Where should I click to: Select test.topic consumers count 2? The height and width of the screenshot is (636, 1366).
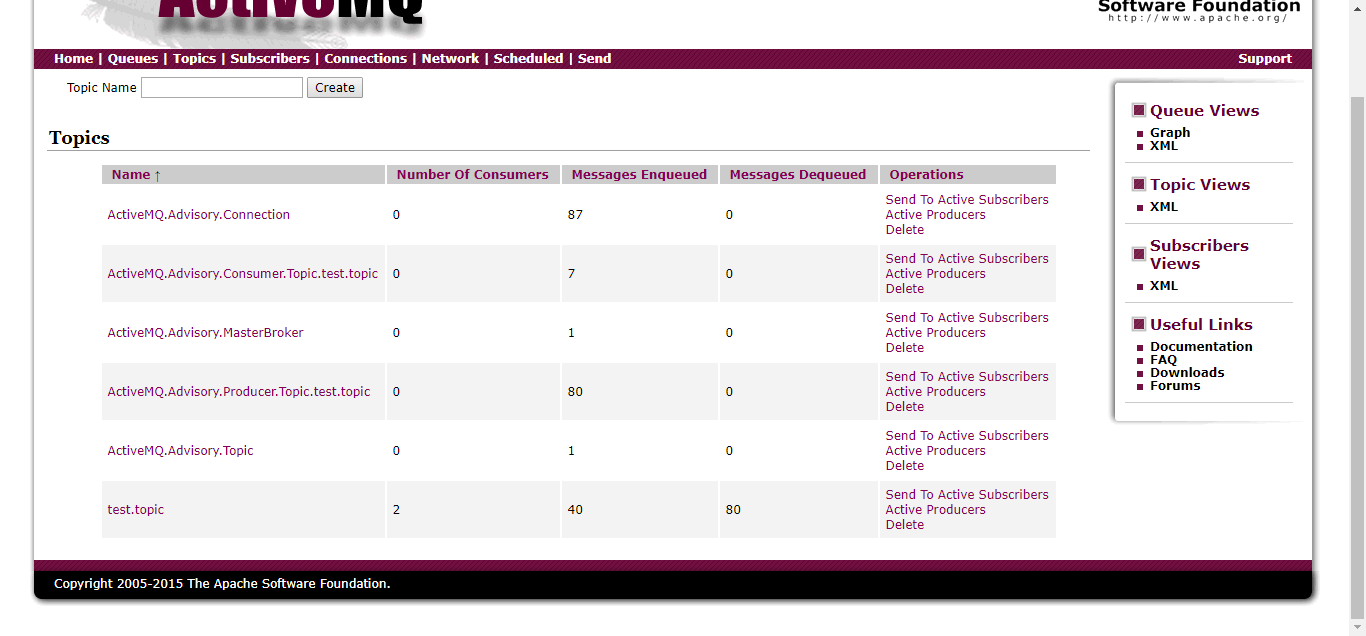[x=396, y=510]
